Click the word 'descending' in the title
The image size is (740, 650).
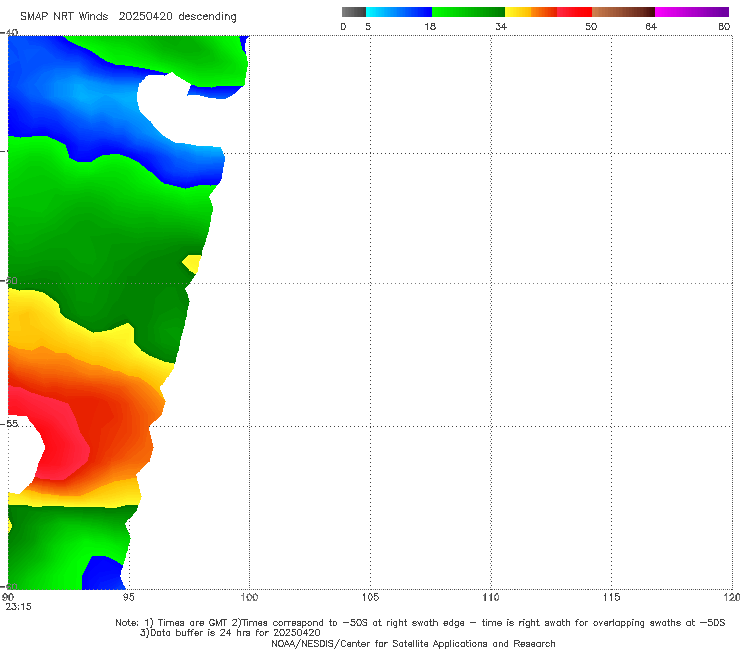207,17
